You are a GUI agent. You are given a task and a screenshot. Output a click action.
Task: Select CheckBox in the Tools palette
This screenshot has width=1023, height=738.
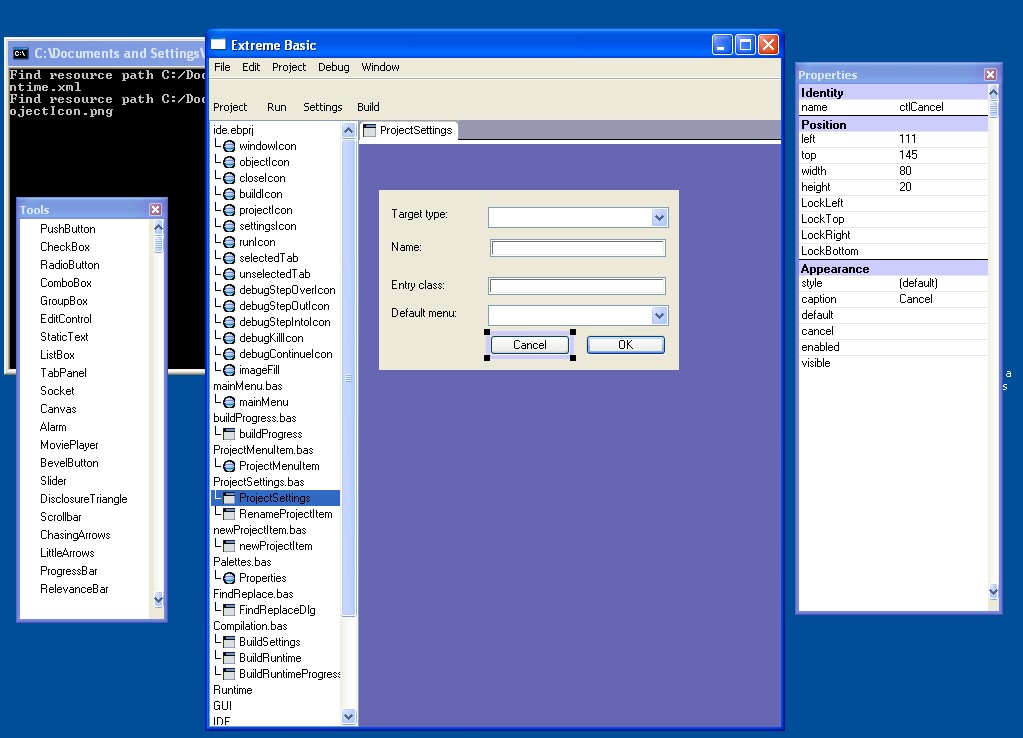tap(65, 247)
